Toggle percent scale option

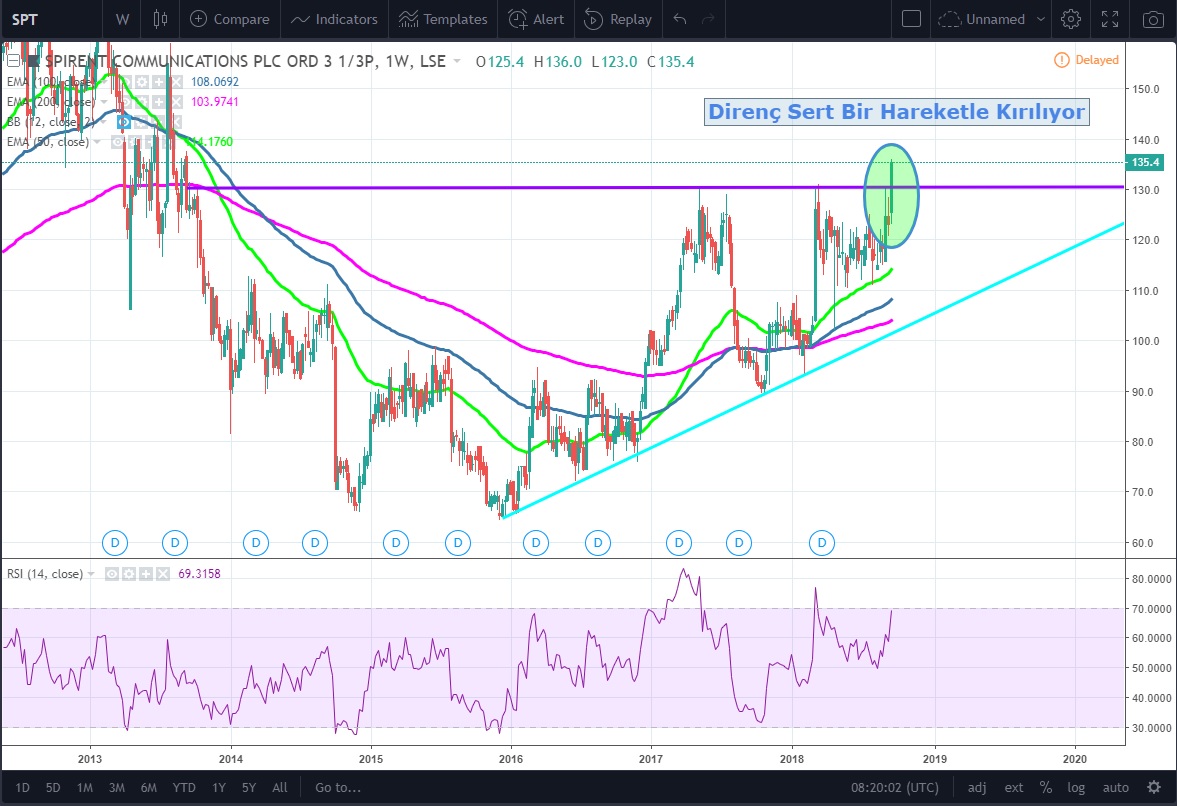pyautogui.click(x=1045, y=787)
